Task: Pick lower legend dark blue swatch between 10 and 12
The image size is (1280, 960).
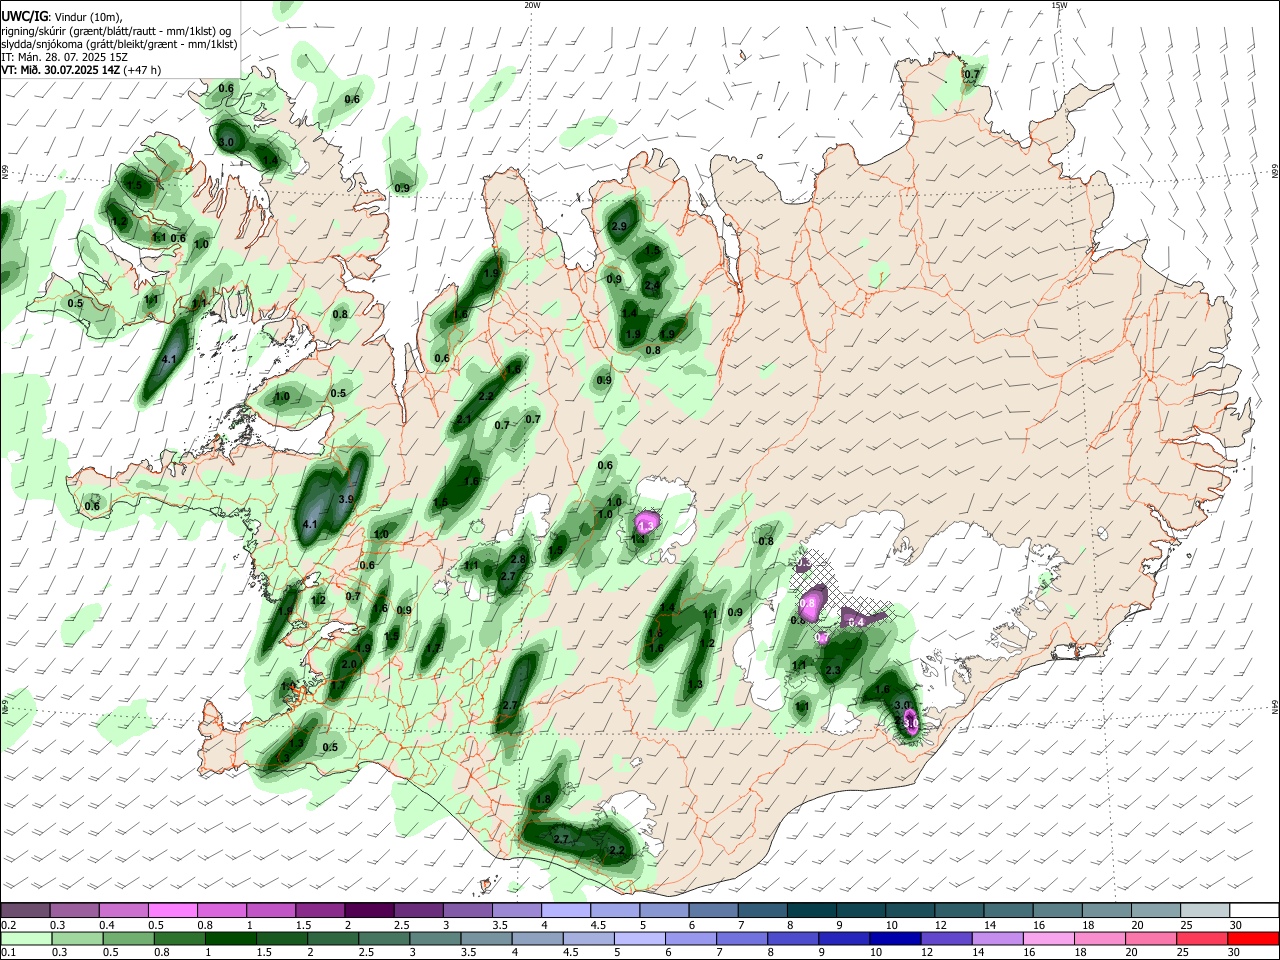Action: [895, 938]
